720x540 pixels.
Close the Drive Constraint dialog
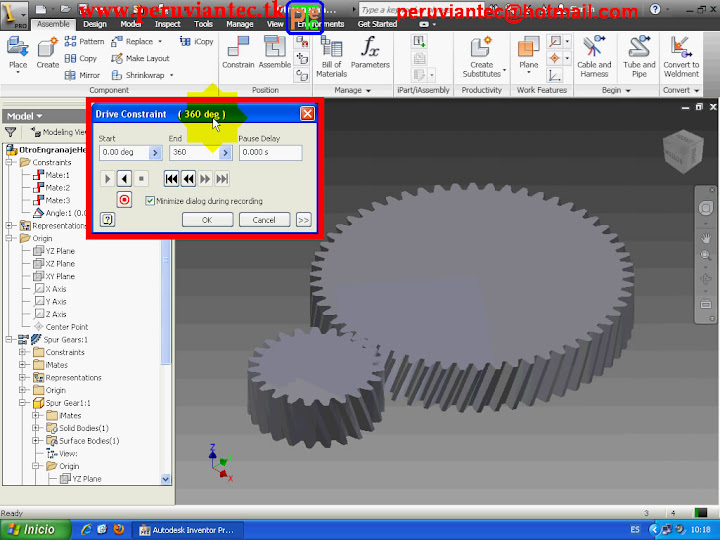[x=307, y=113]
